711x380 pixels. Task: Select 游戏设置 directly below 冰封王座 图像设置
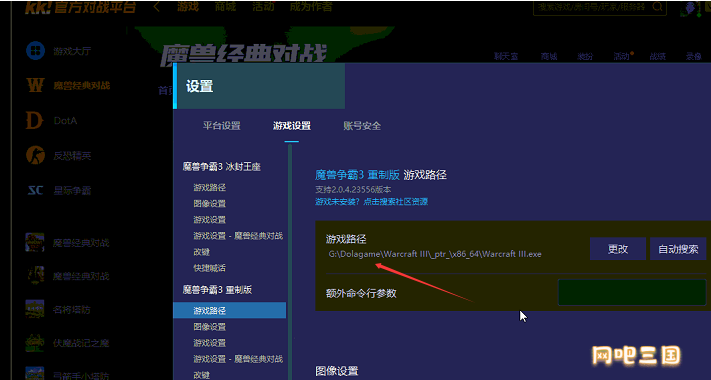pos(209,220)
